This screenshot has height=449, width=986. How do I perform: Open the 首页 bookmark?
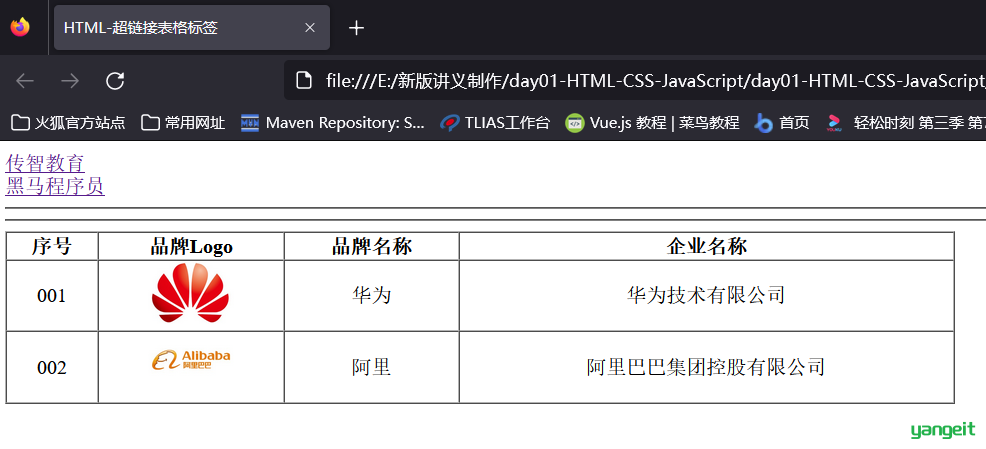782,123
